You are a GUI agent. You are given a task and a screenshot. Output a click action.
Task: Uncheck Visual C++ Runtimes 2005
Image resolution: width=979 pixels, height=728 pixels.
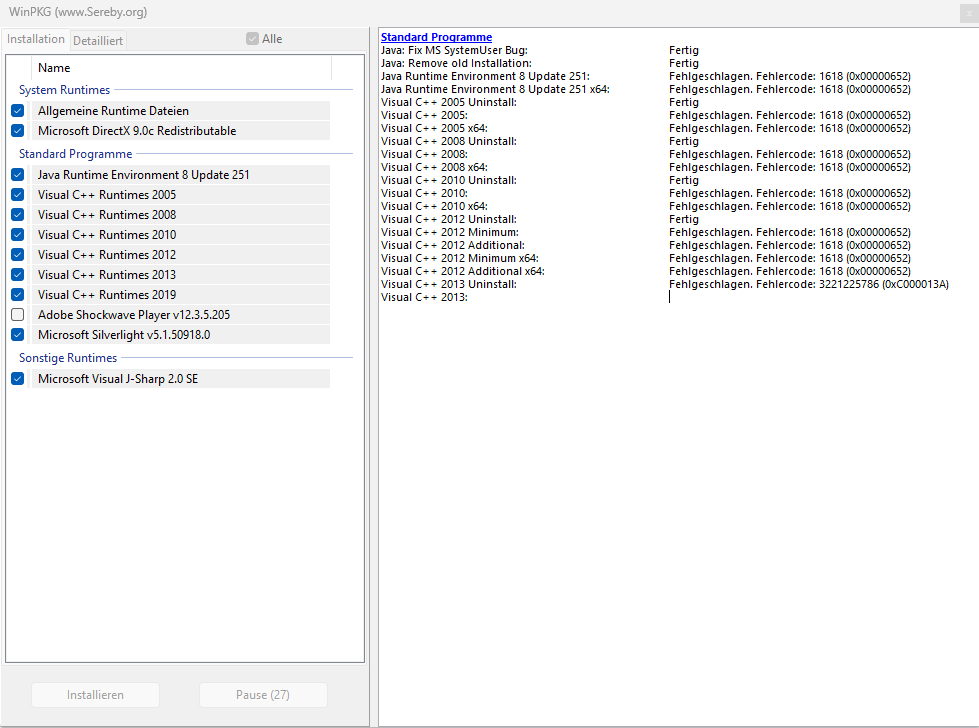[x=17, y=195]
